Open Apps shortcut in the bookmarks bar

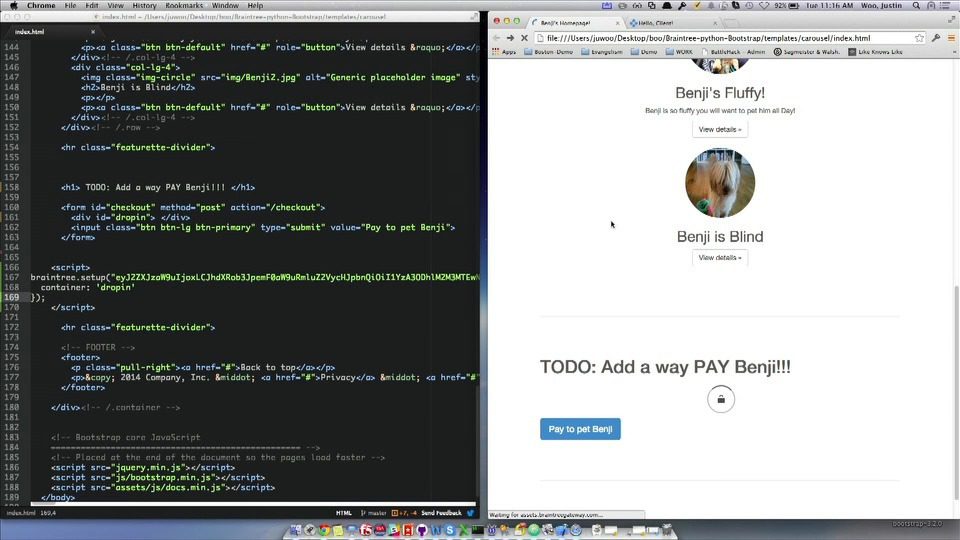504,52
